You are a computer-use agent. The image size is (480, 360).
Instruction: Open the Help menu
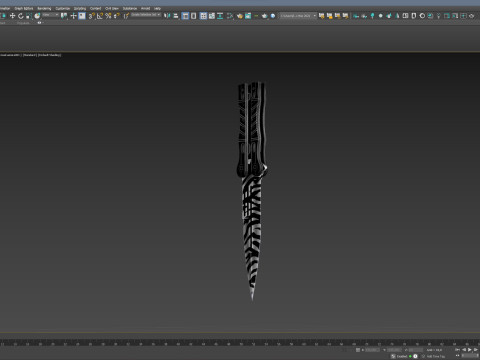[157, 8]
